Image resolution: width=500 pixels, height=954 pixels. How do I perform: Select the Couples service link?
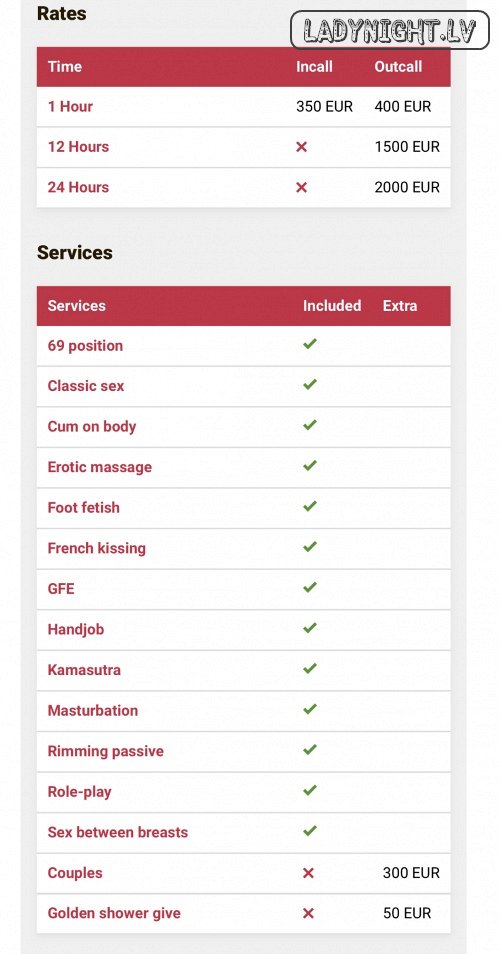[75, 873]
